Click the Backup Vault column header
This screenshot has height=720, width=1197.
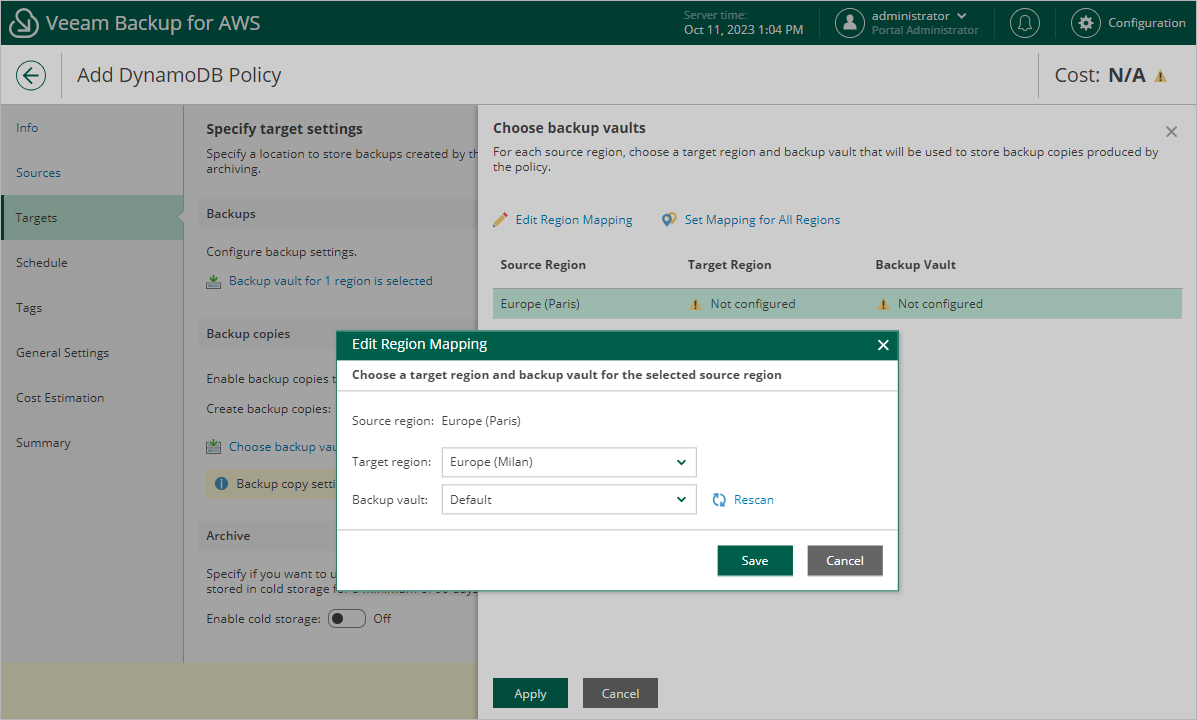pos(915,265)
